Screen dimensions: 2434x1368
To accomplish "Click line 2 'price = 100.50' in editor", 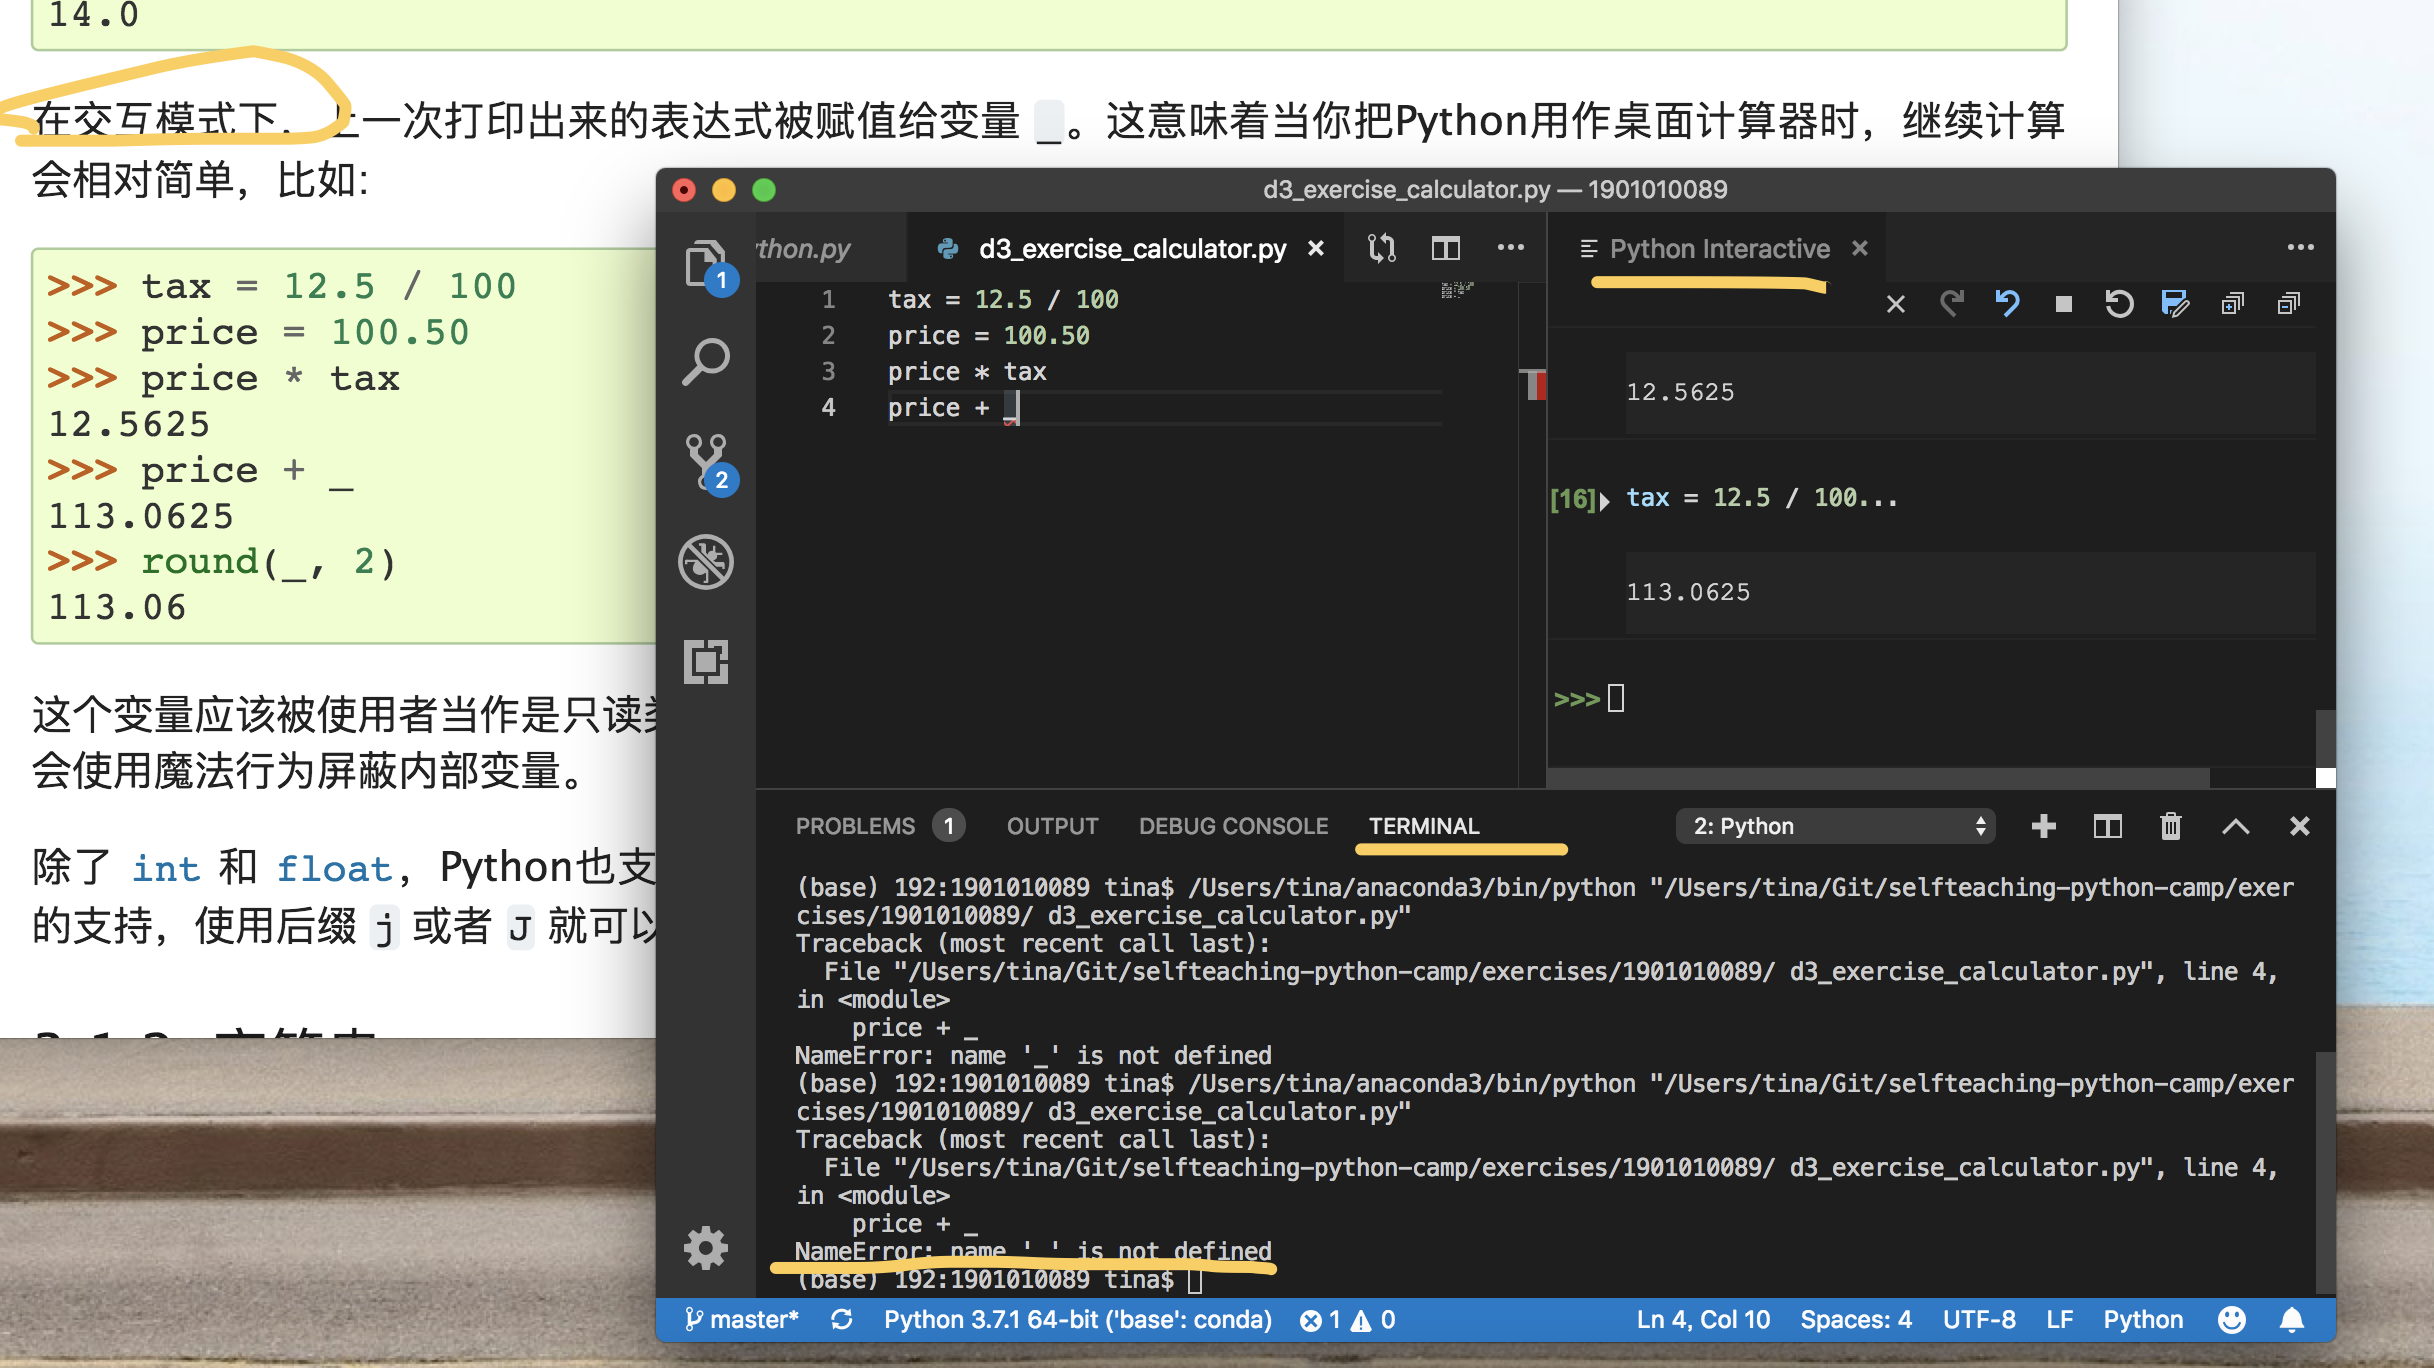I will point(988,335).
